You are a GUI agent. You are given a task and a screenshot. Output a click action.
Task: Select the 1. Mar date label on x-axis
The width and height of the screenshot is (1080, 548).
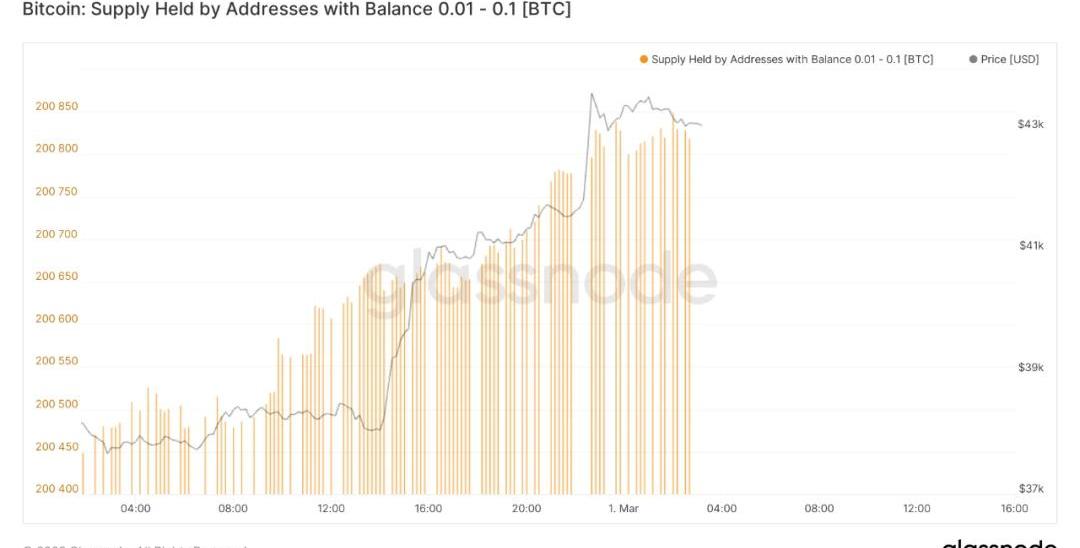pyautogui.click(x=623, y=509)
